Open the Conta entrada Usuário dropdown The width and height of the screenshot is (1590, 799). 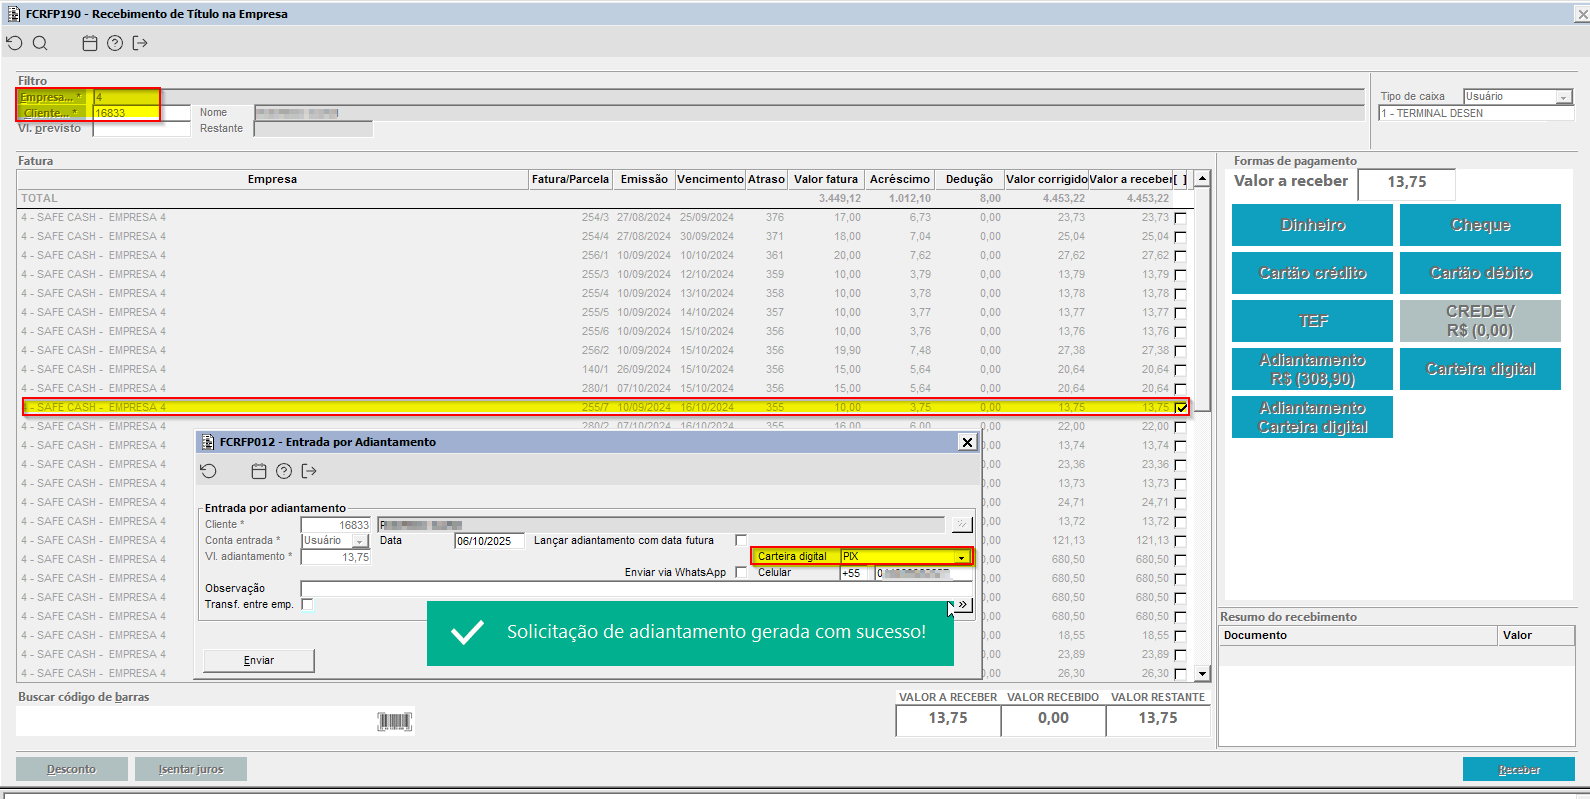point(360,541)
